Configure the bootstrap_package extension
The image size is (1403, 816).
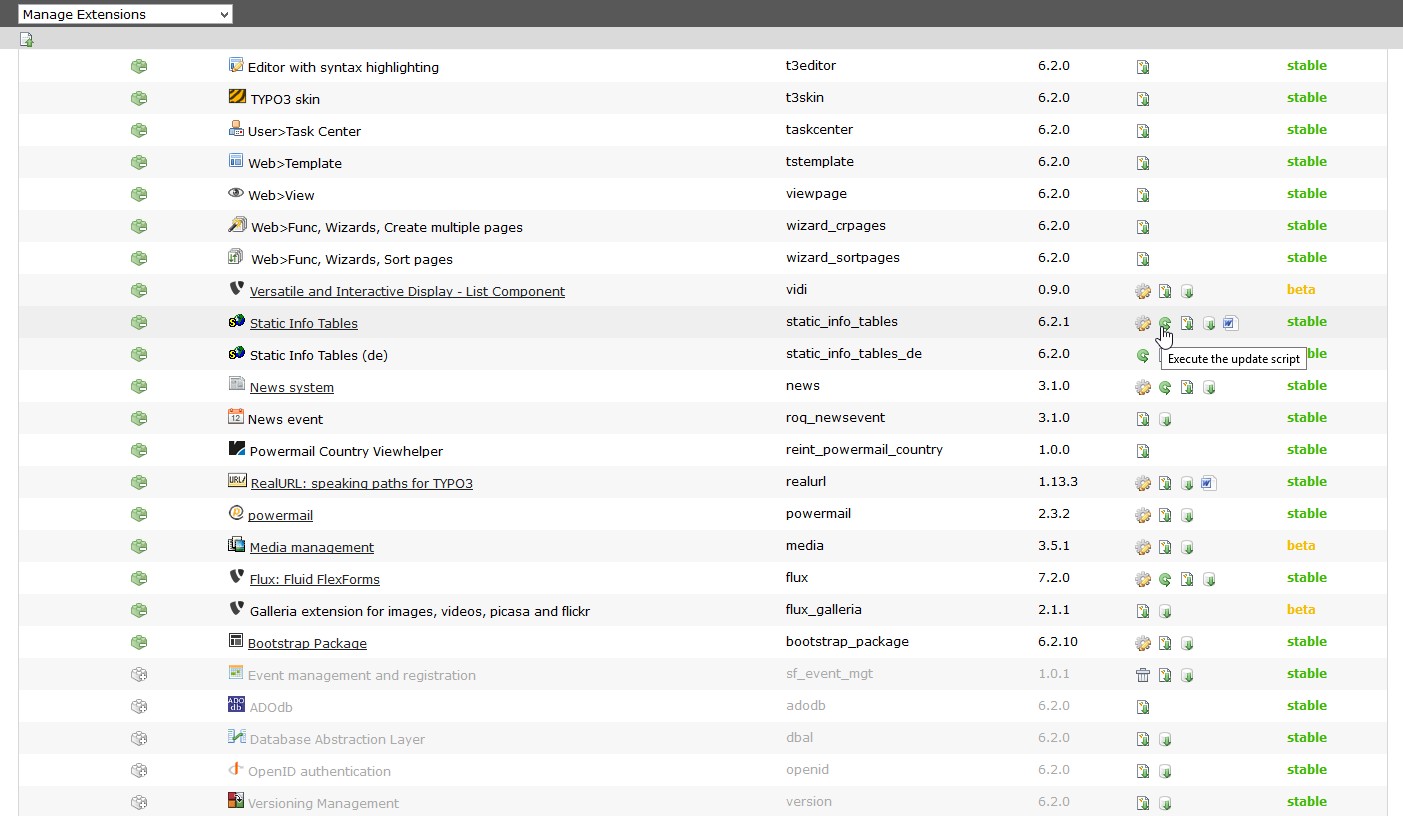[1143, 644]
